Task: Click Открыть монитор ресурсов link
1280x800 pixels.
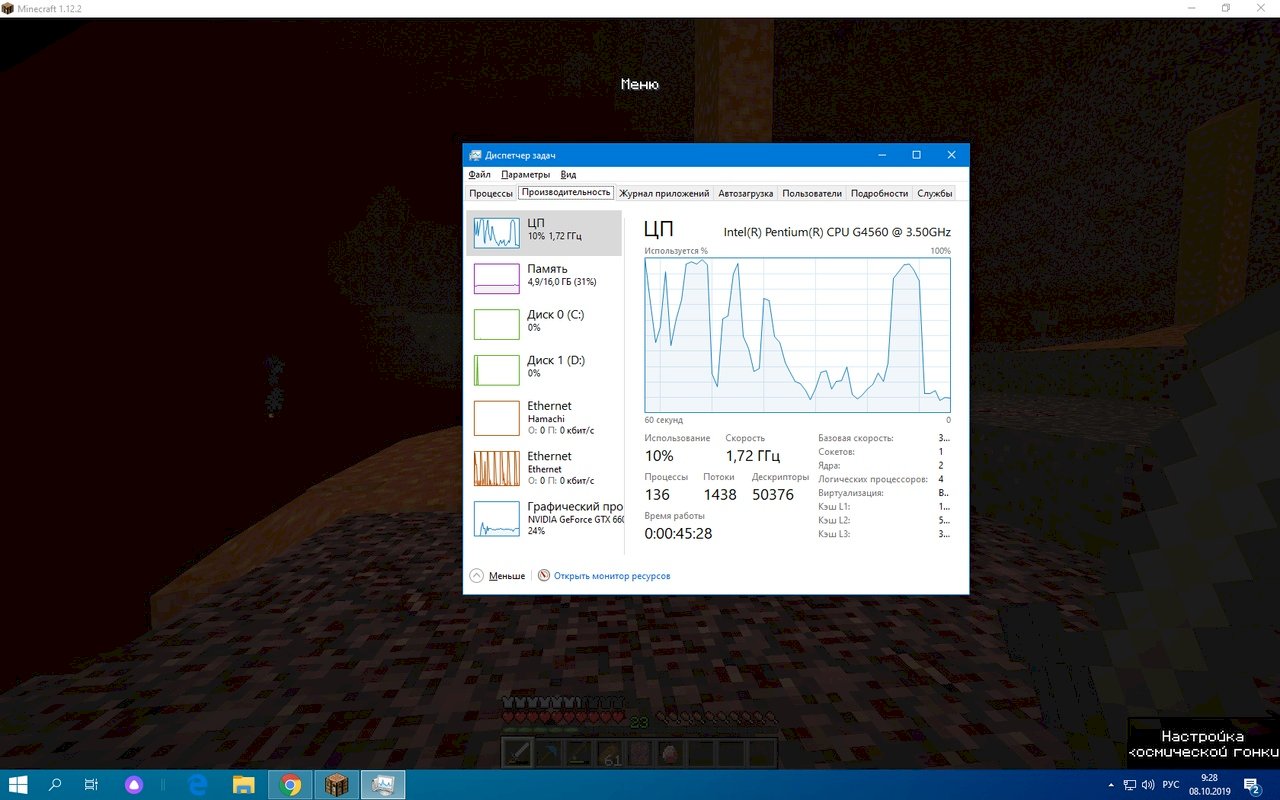Action: (612, 576)
